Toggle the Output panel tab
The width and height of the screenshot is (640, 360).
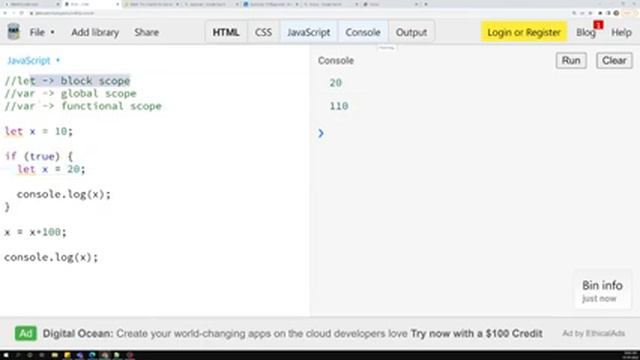tap(411, 32)
